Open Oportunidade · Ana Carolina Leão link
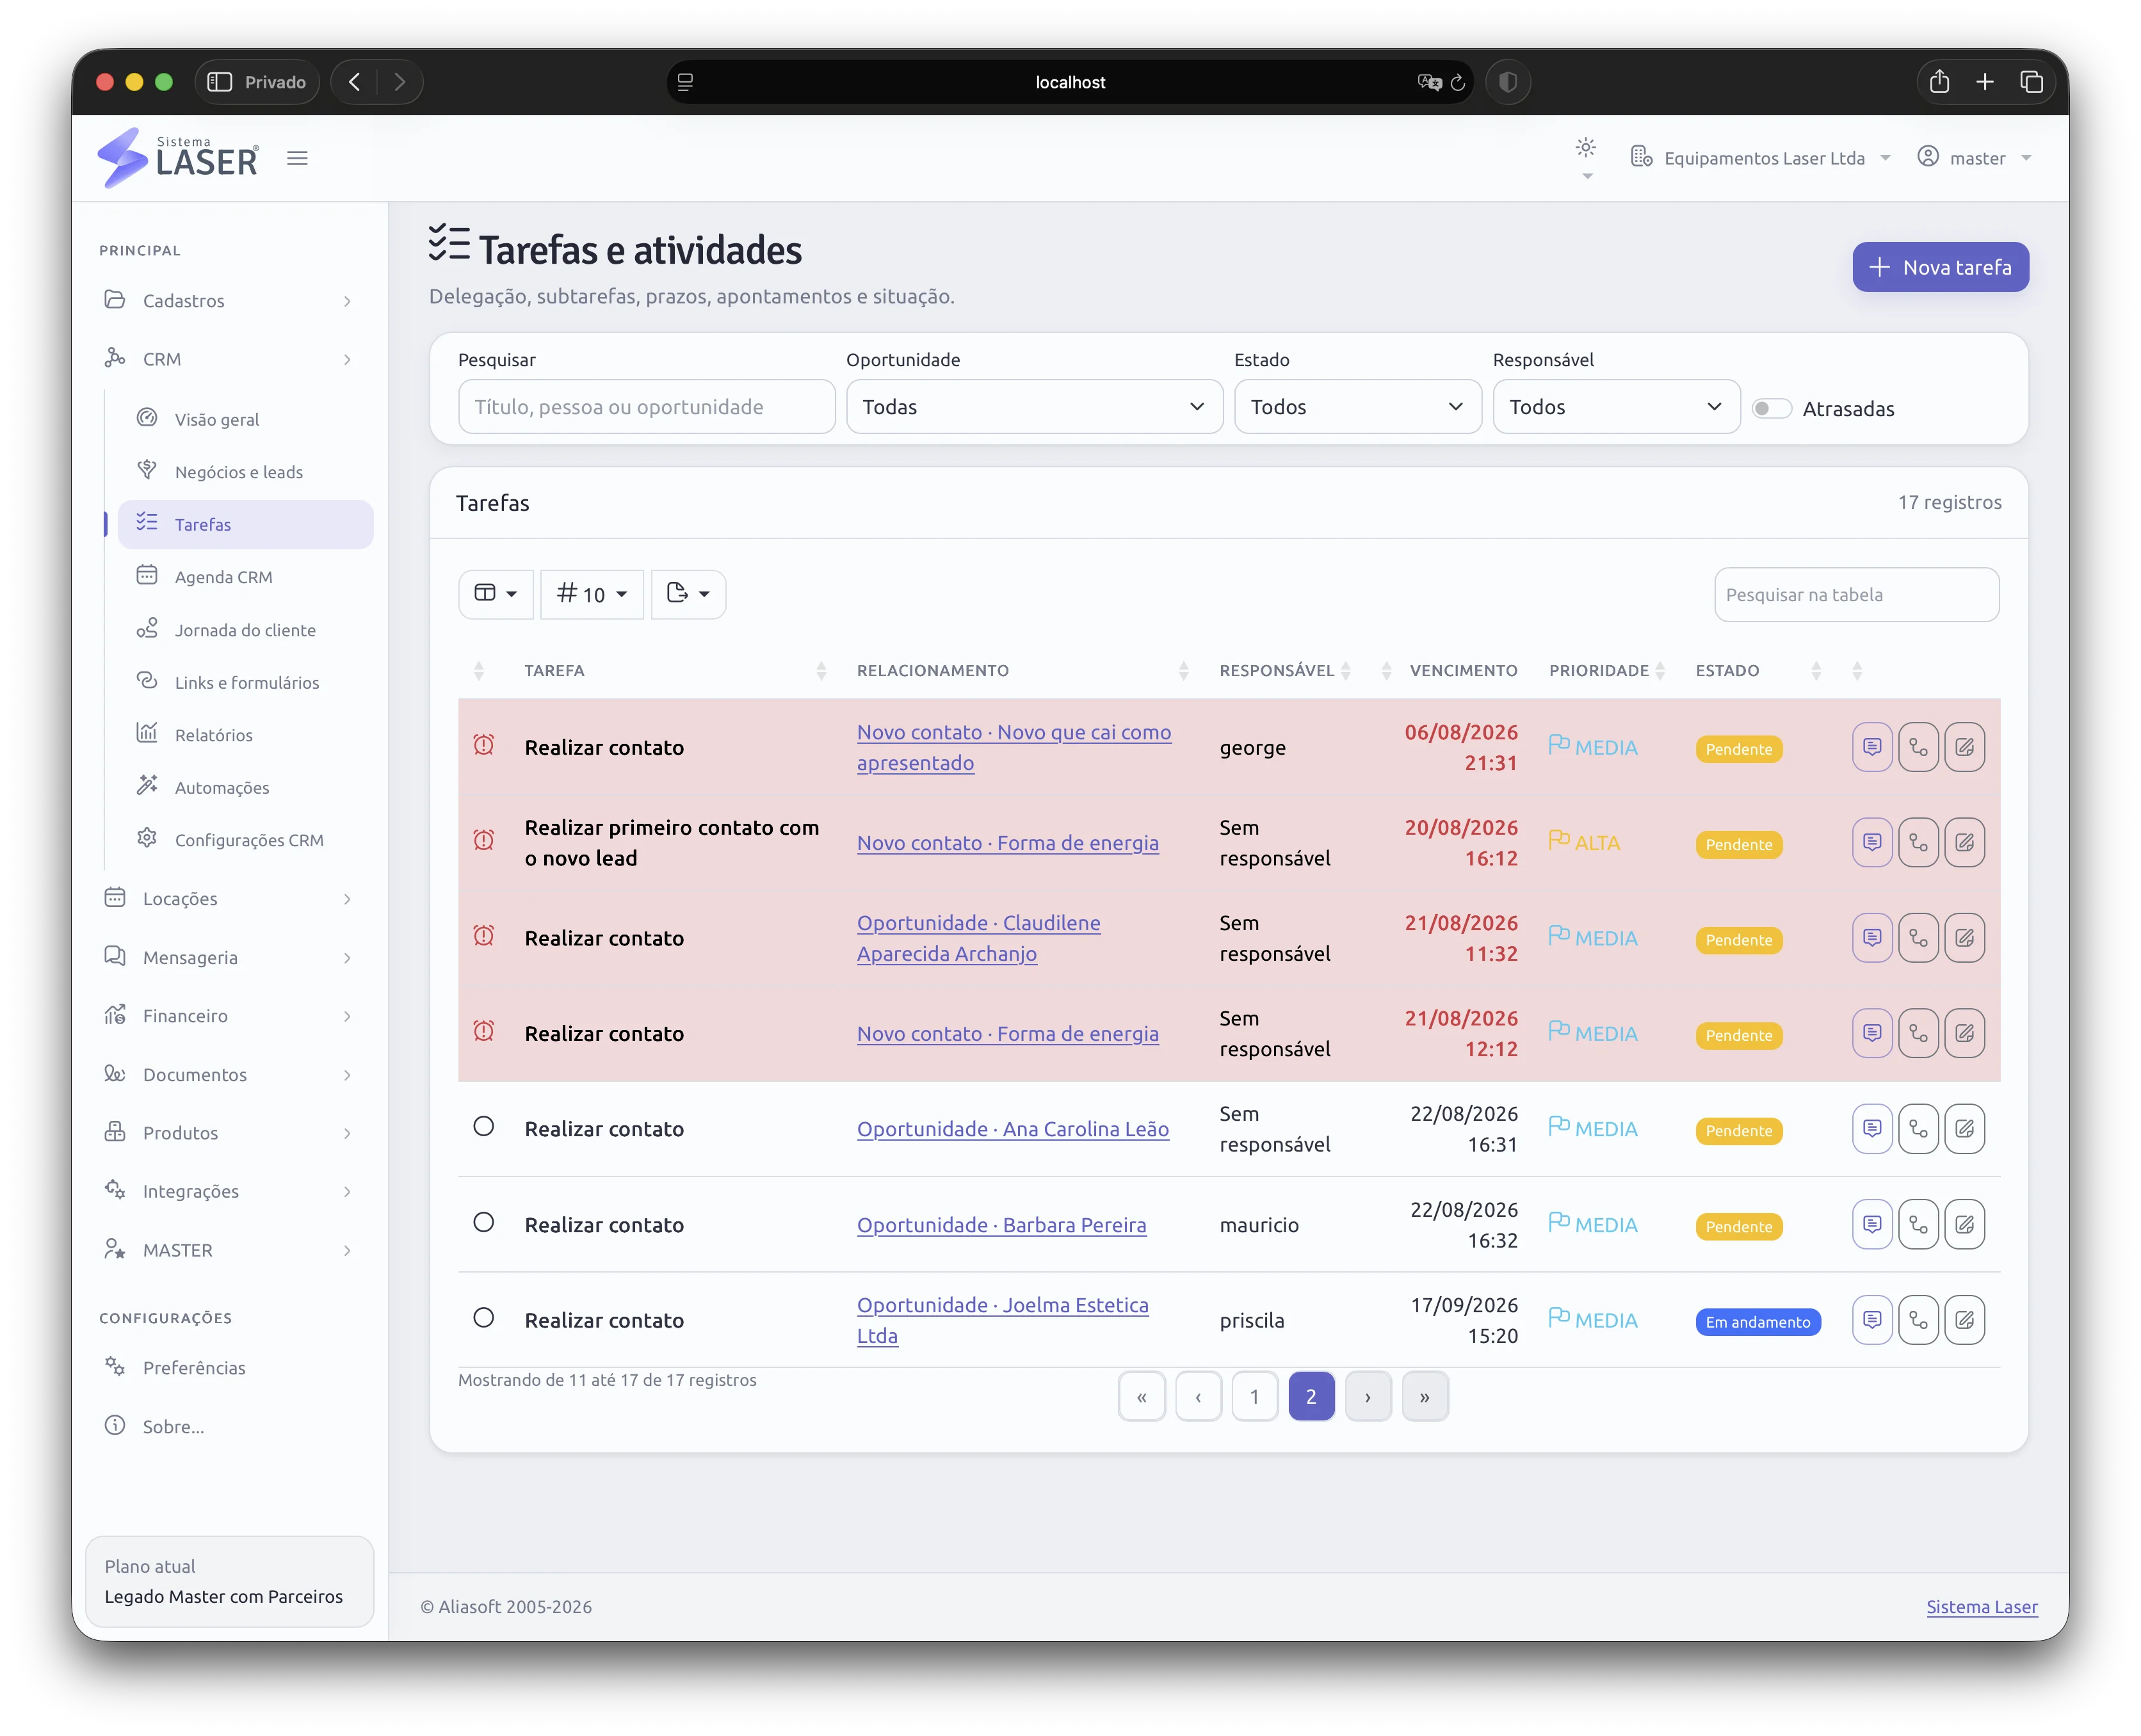2141x1736 pixels. [x=1012, y=1129]
